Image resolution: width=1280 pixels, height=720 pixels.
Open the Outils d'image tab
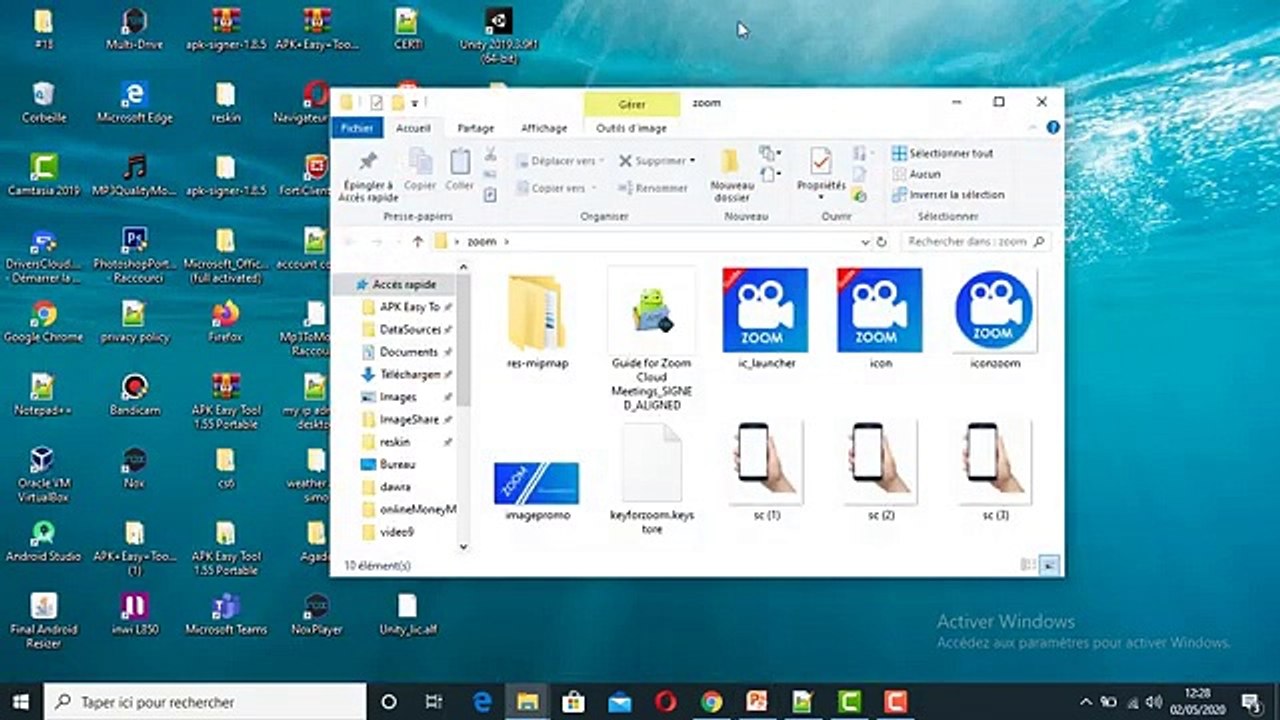(631, 128)
